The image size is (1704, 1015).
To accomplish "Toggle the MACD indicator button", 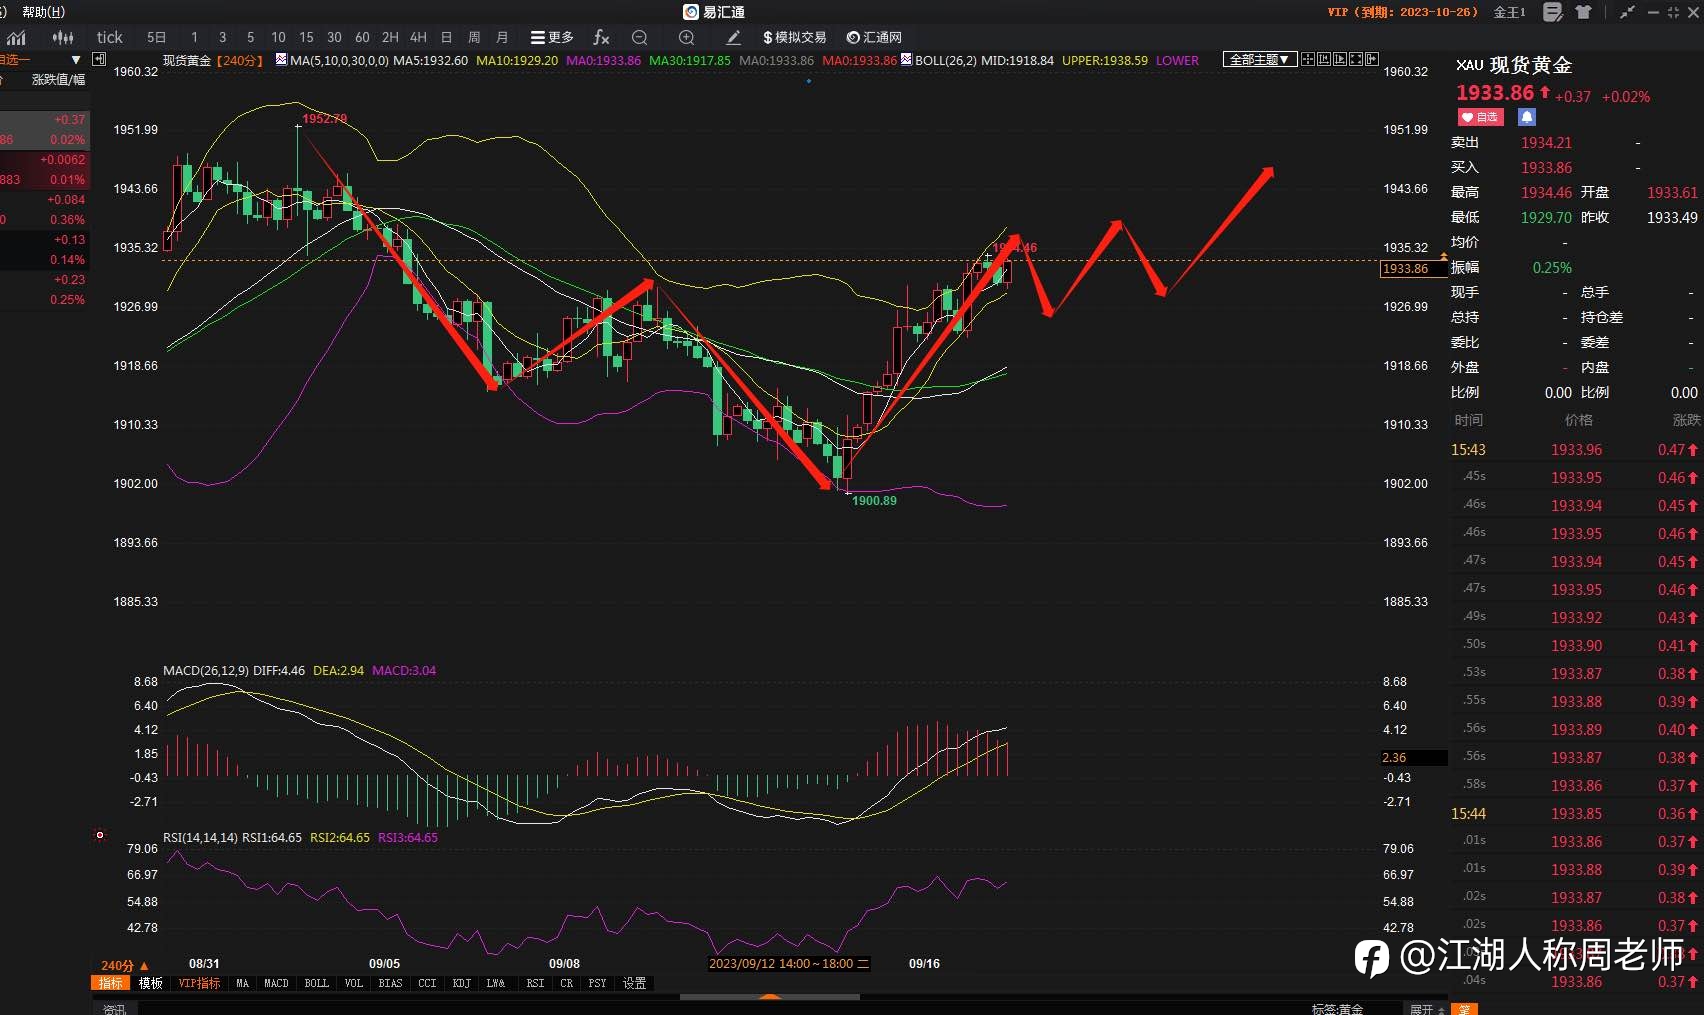I will (277, 984).
